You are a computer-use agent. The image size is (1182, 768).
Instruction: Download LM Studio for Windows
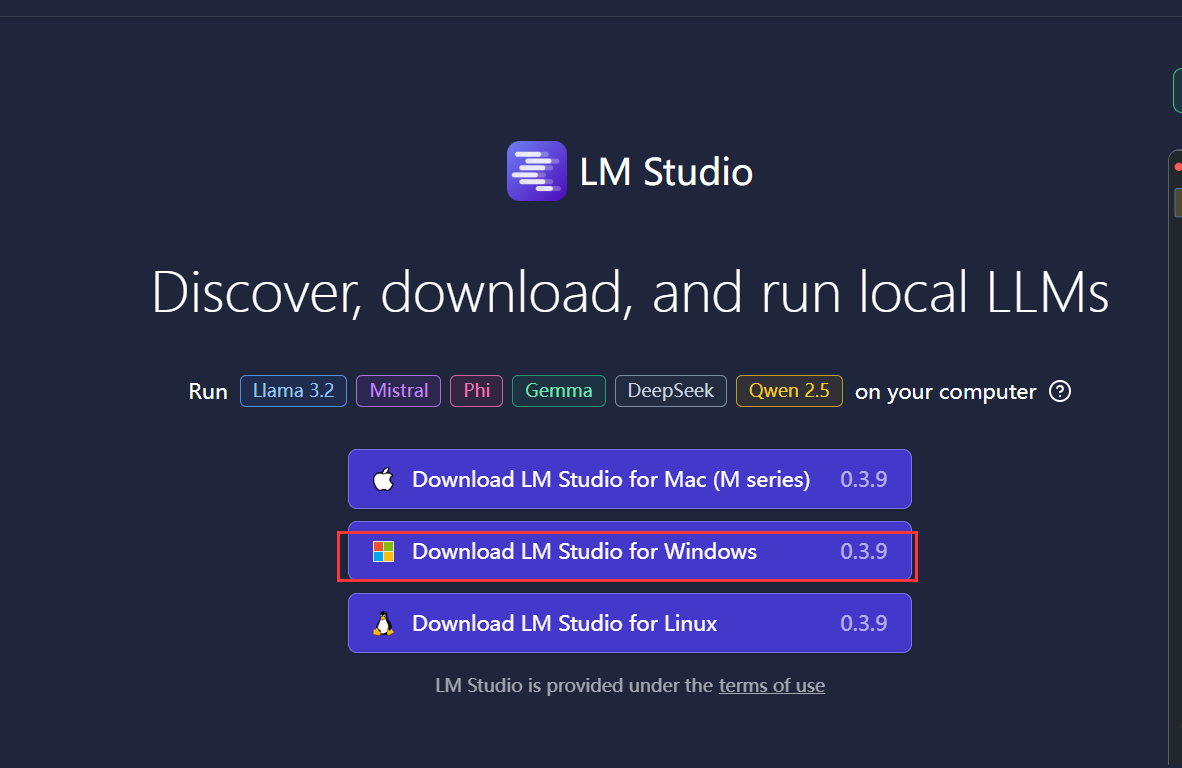point(629,552)
